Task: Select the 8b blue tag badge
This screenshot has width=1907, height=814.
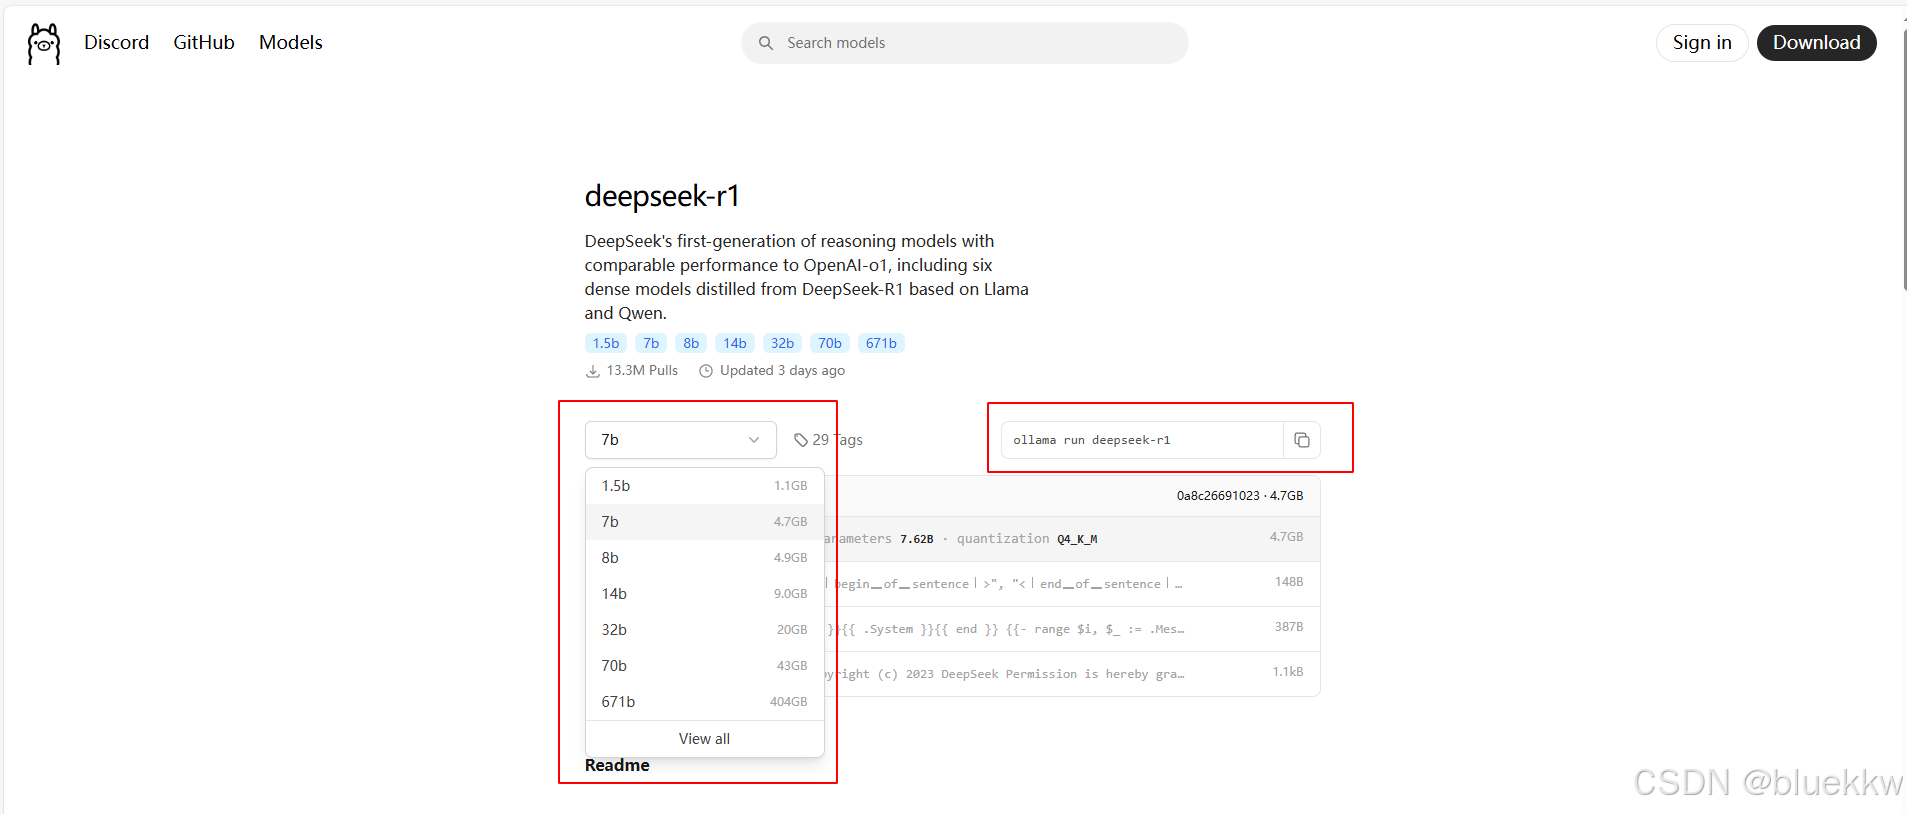Action: 691,343
